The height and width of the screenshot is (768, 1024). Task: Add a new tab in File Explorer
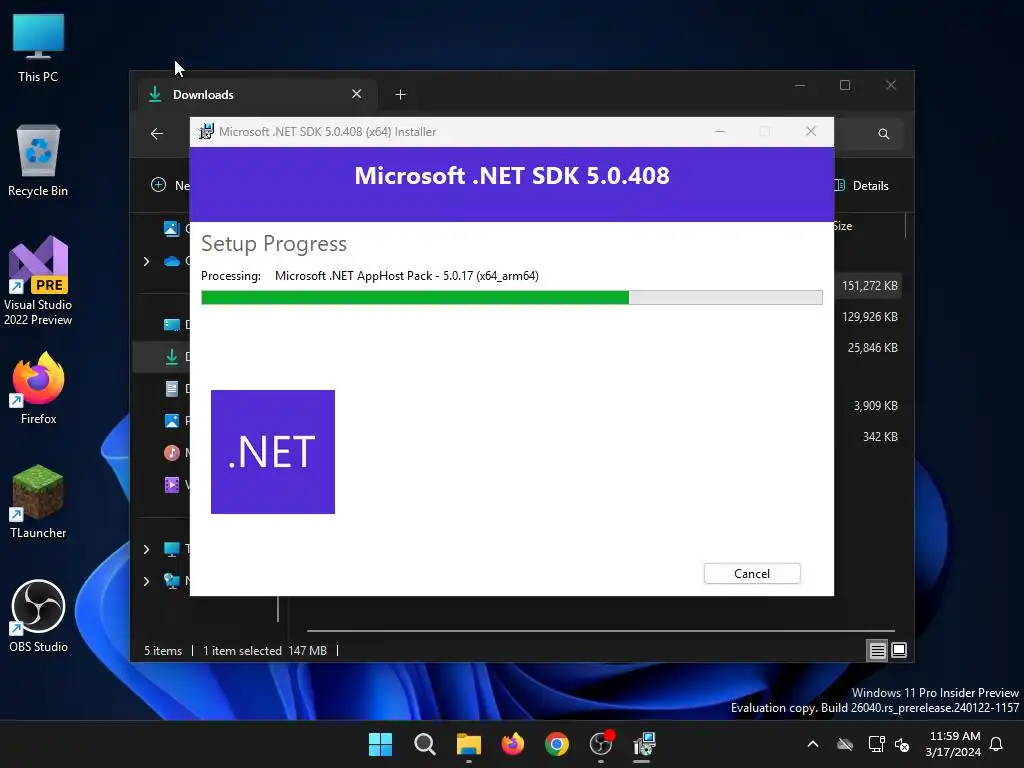point(400,95)
